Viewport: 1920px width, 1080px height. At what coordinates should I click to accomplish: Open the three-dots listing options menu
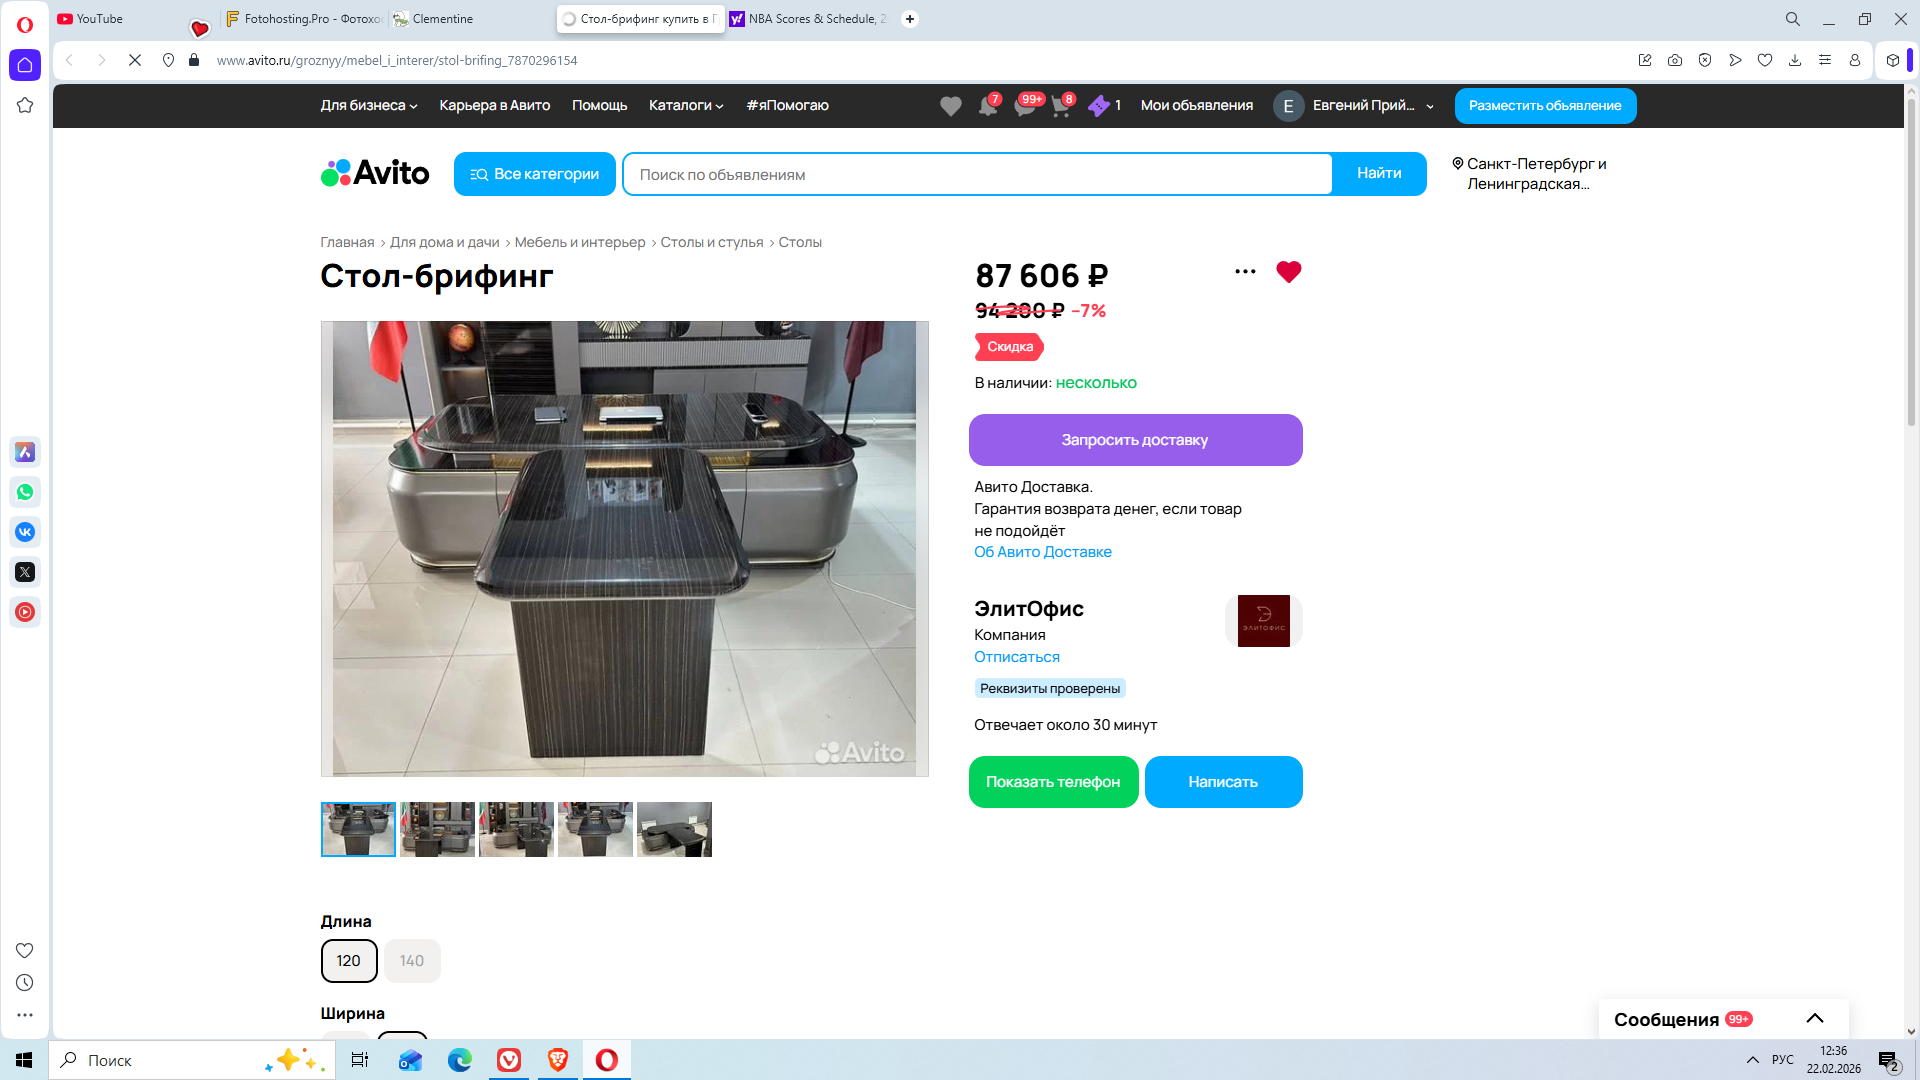(x=1245, y=271)
